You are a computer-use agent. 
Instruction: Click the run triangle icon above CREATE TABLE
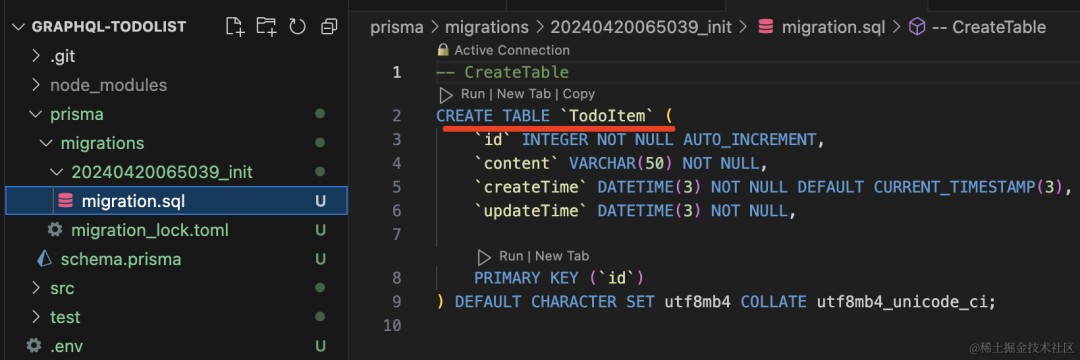click(446, 94)
